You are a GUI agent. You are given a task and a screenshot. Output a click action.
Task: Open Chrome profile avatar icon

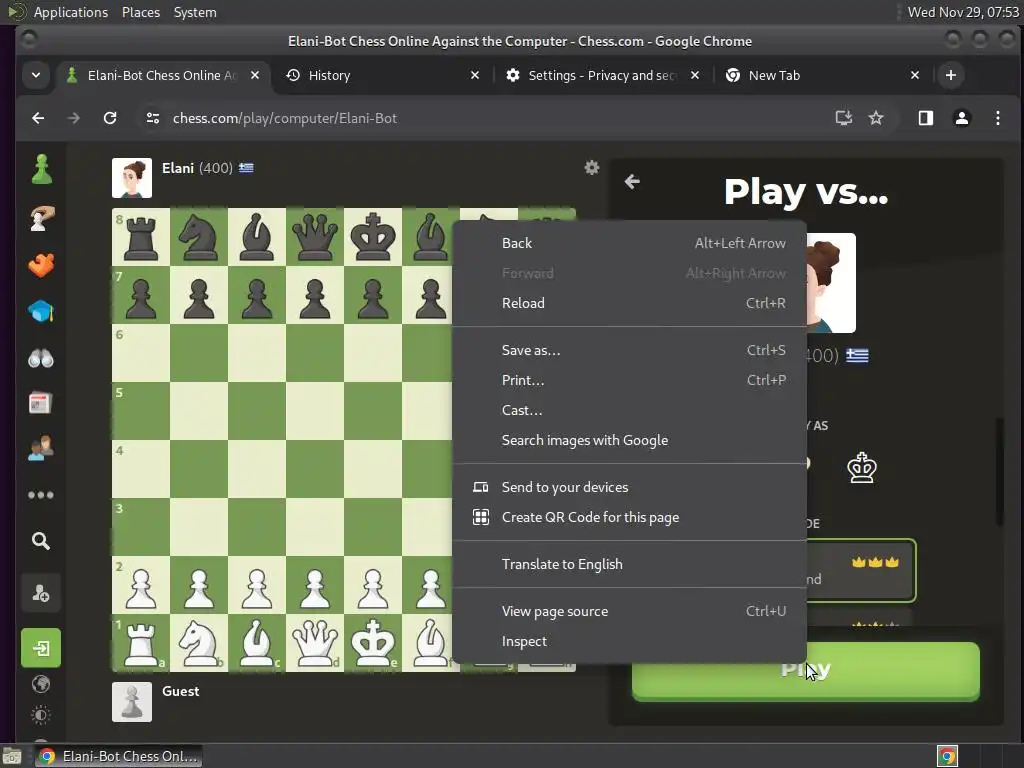(962, 118)
